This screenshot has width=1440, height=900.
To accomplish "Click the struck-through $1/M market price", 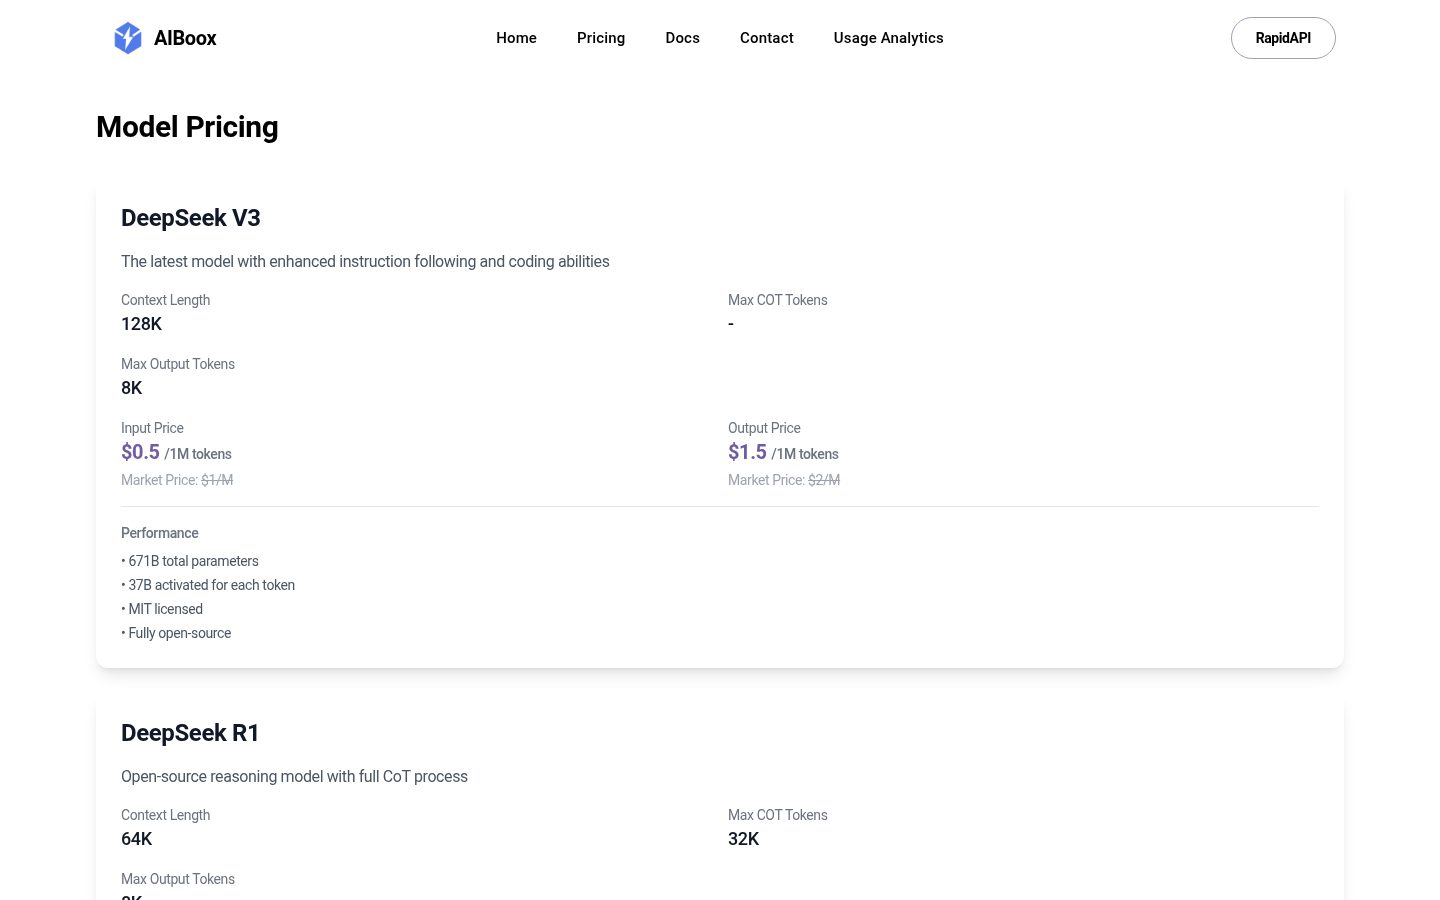I will tap(217, 480).
